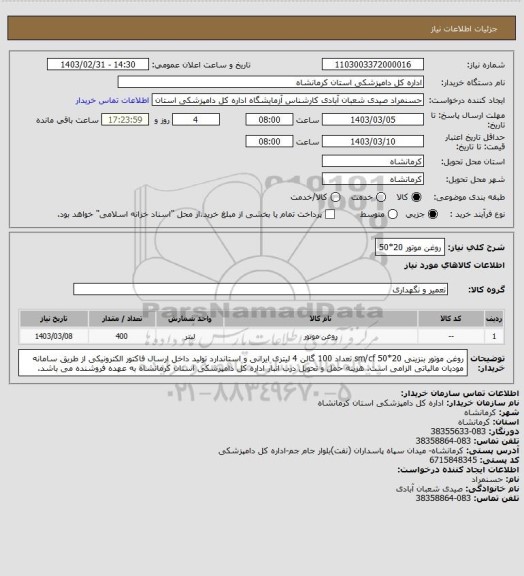Screen dimensions: 524x576
Task: Click the جزئیات اطلاعات نیاز header title
Action: click(464, 29)
